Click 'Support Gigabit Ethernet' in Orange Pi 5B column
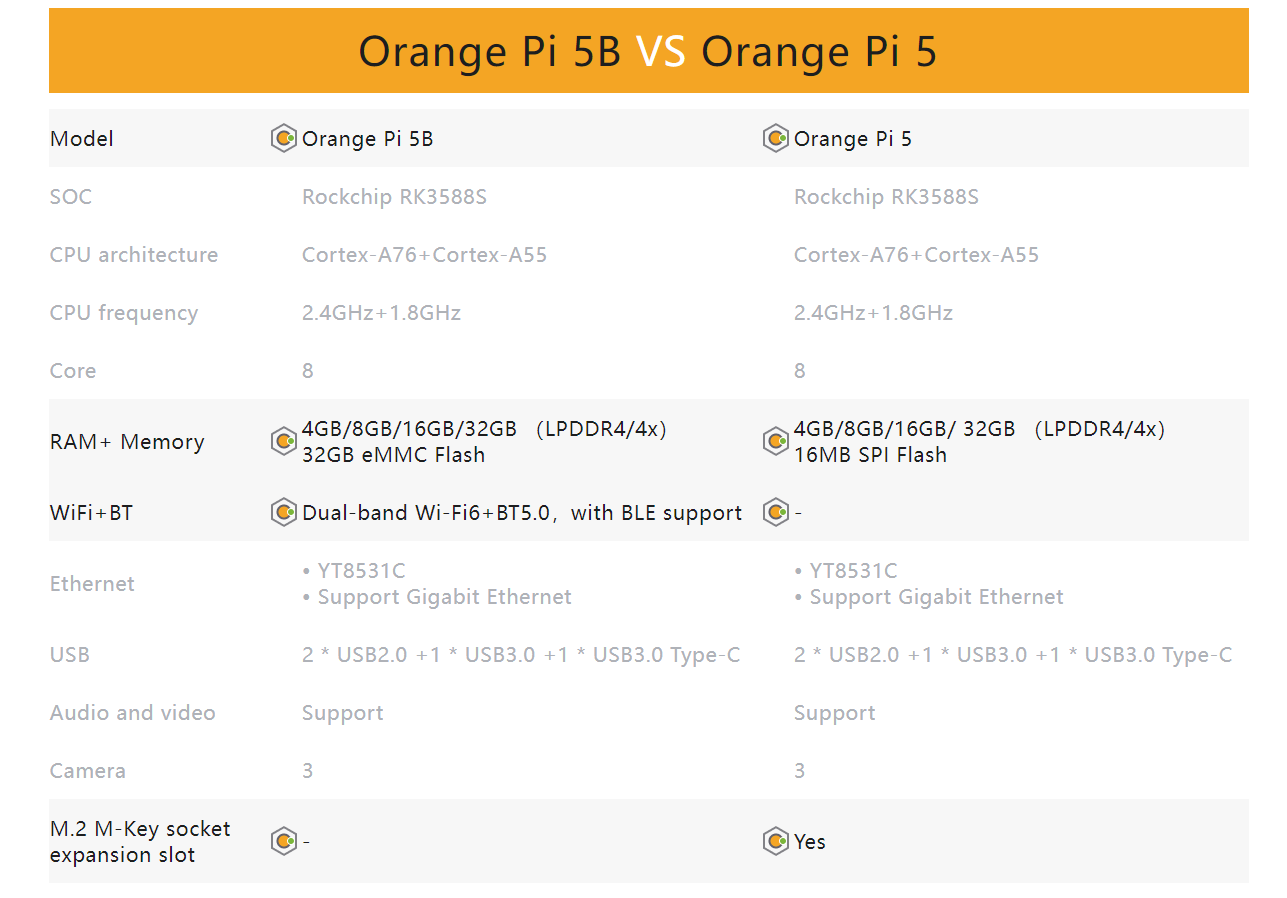 [x=444, y=597]
